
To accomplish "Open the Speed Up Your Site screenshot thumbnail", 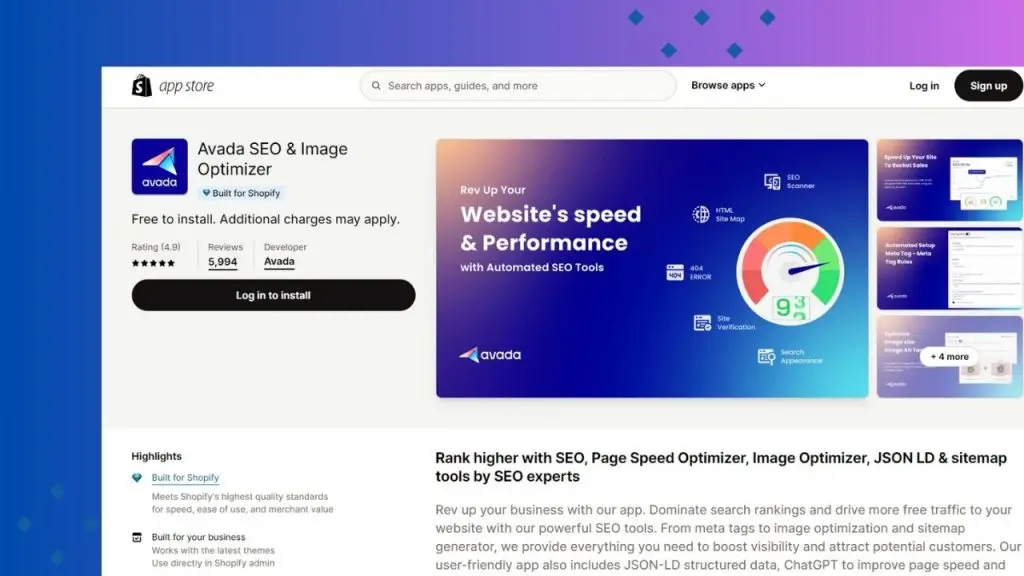I will (x=950, y=180).
